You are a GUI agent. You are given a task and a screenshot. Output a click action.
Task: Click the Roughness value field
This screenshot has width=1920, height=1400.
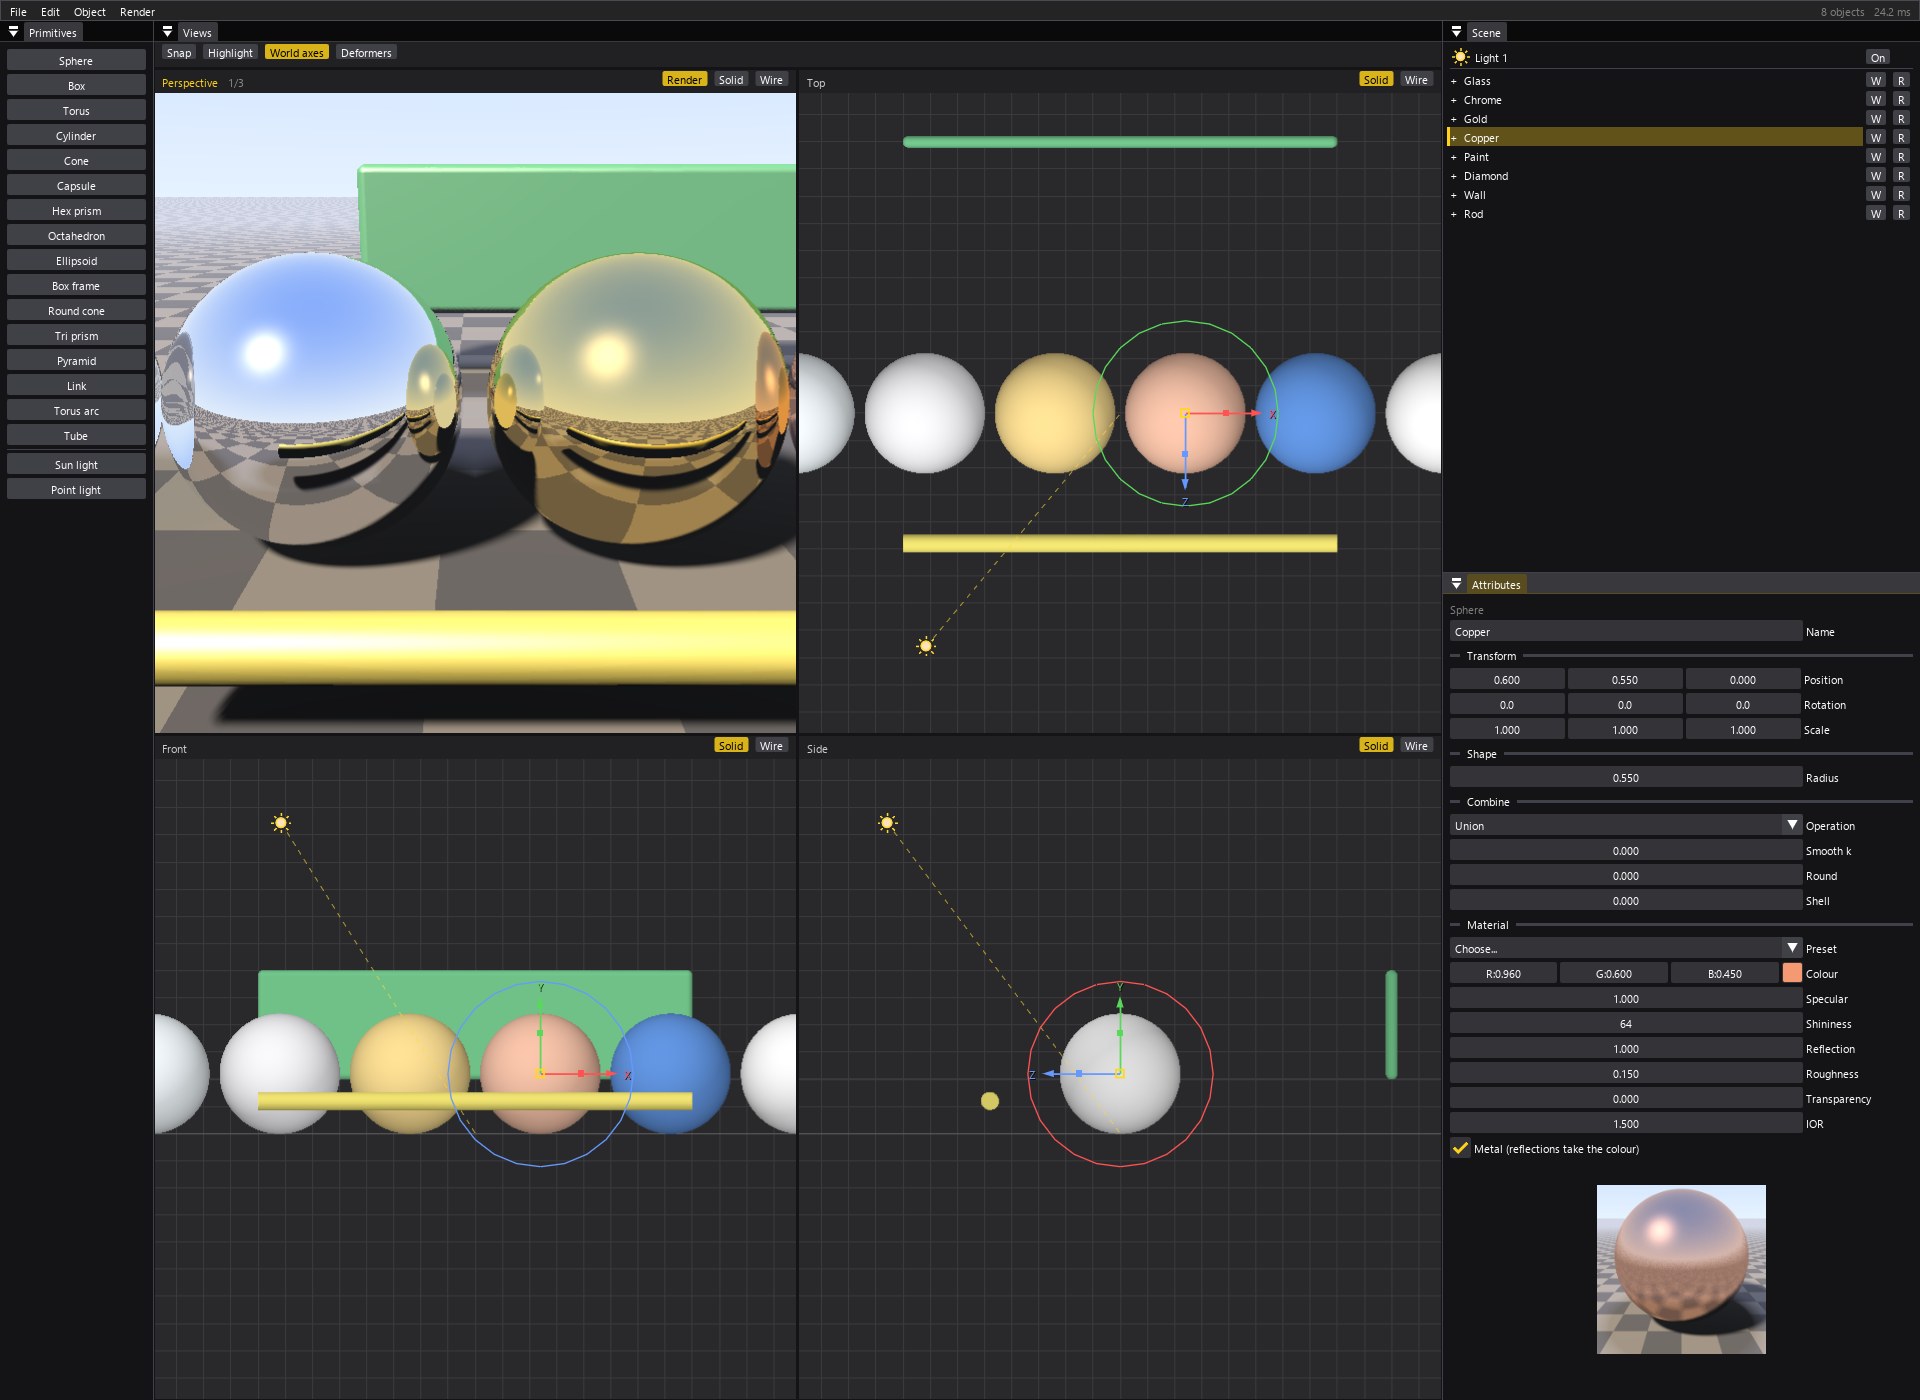click(1626, 1073)
